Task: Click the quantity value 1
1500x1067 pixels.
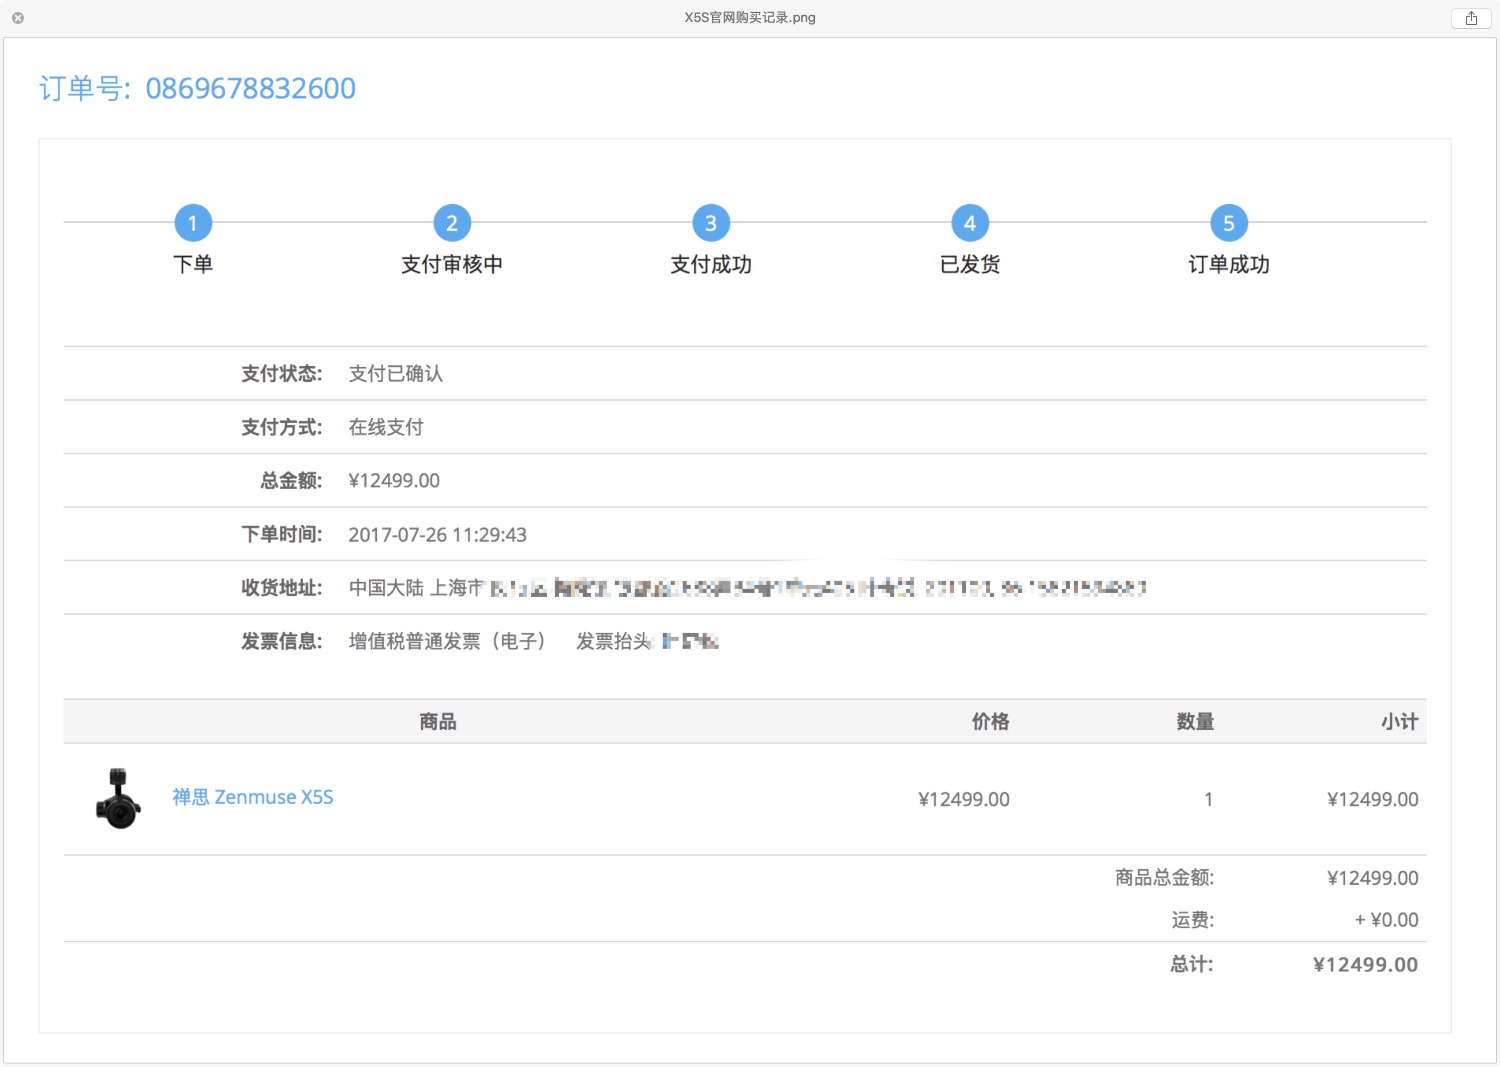Action: point(1209,800)
